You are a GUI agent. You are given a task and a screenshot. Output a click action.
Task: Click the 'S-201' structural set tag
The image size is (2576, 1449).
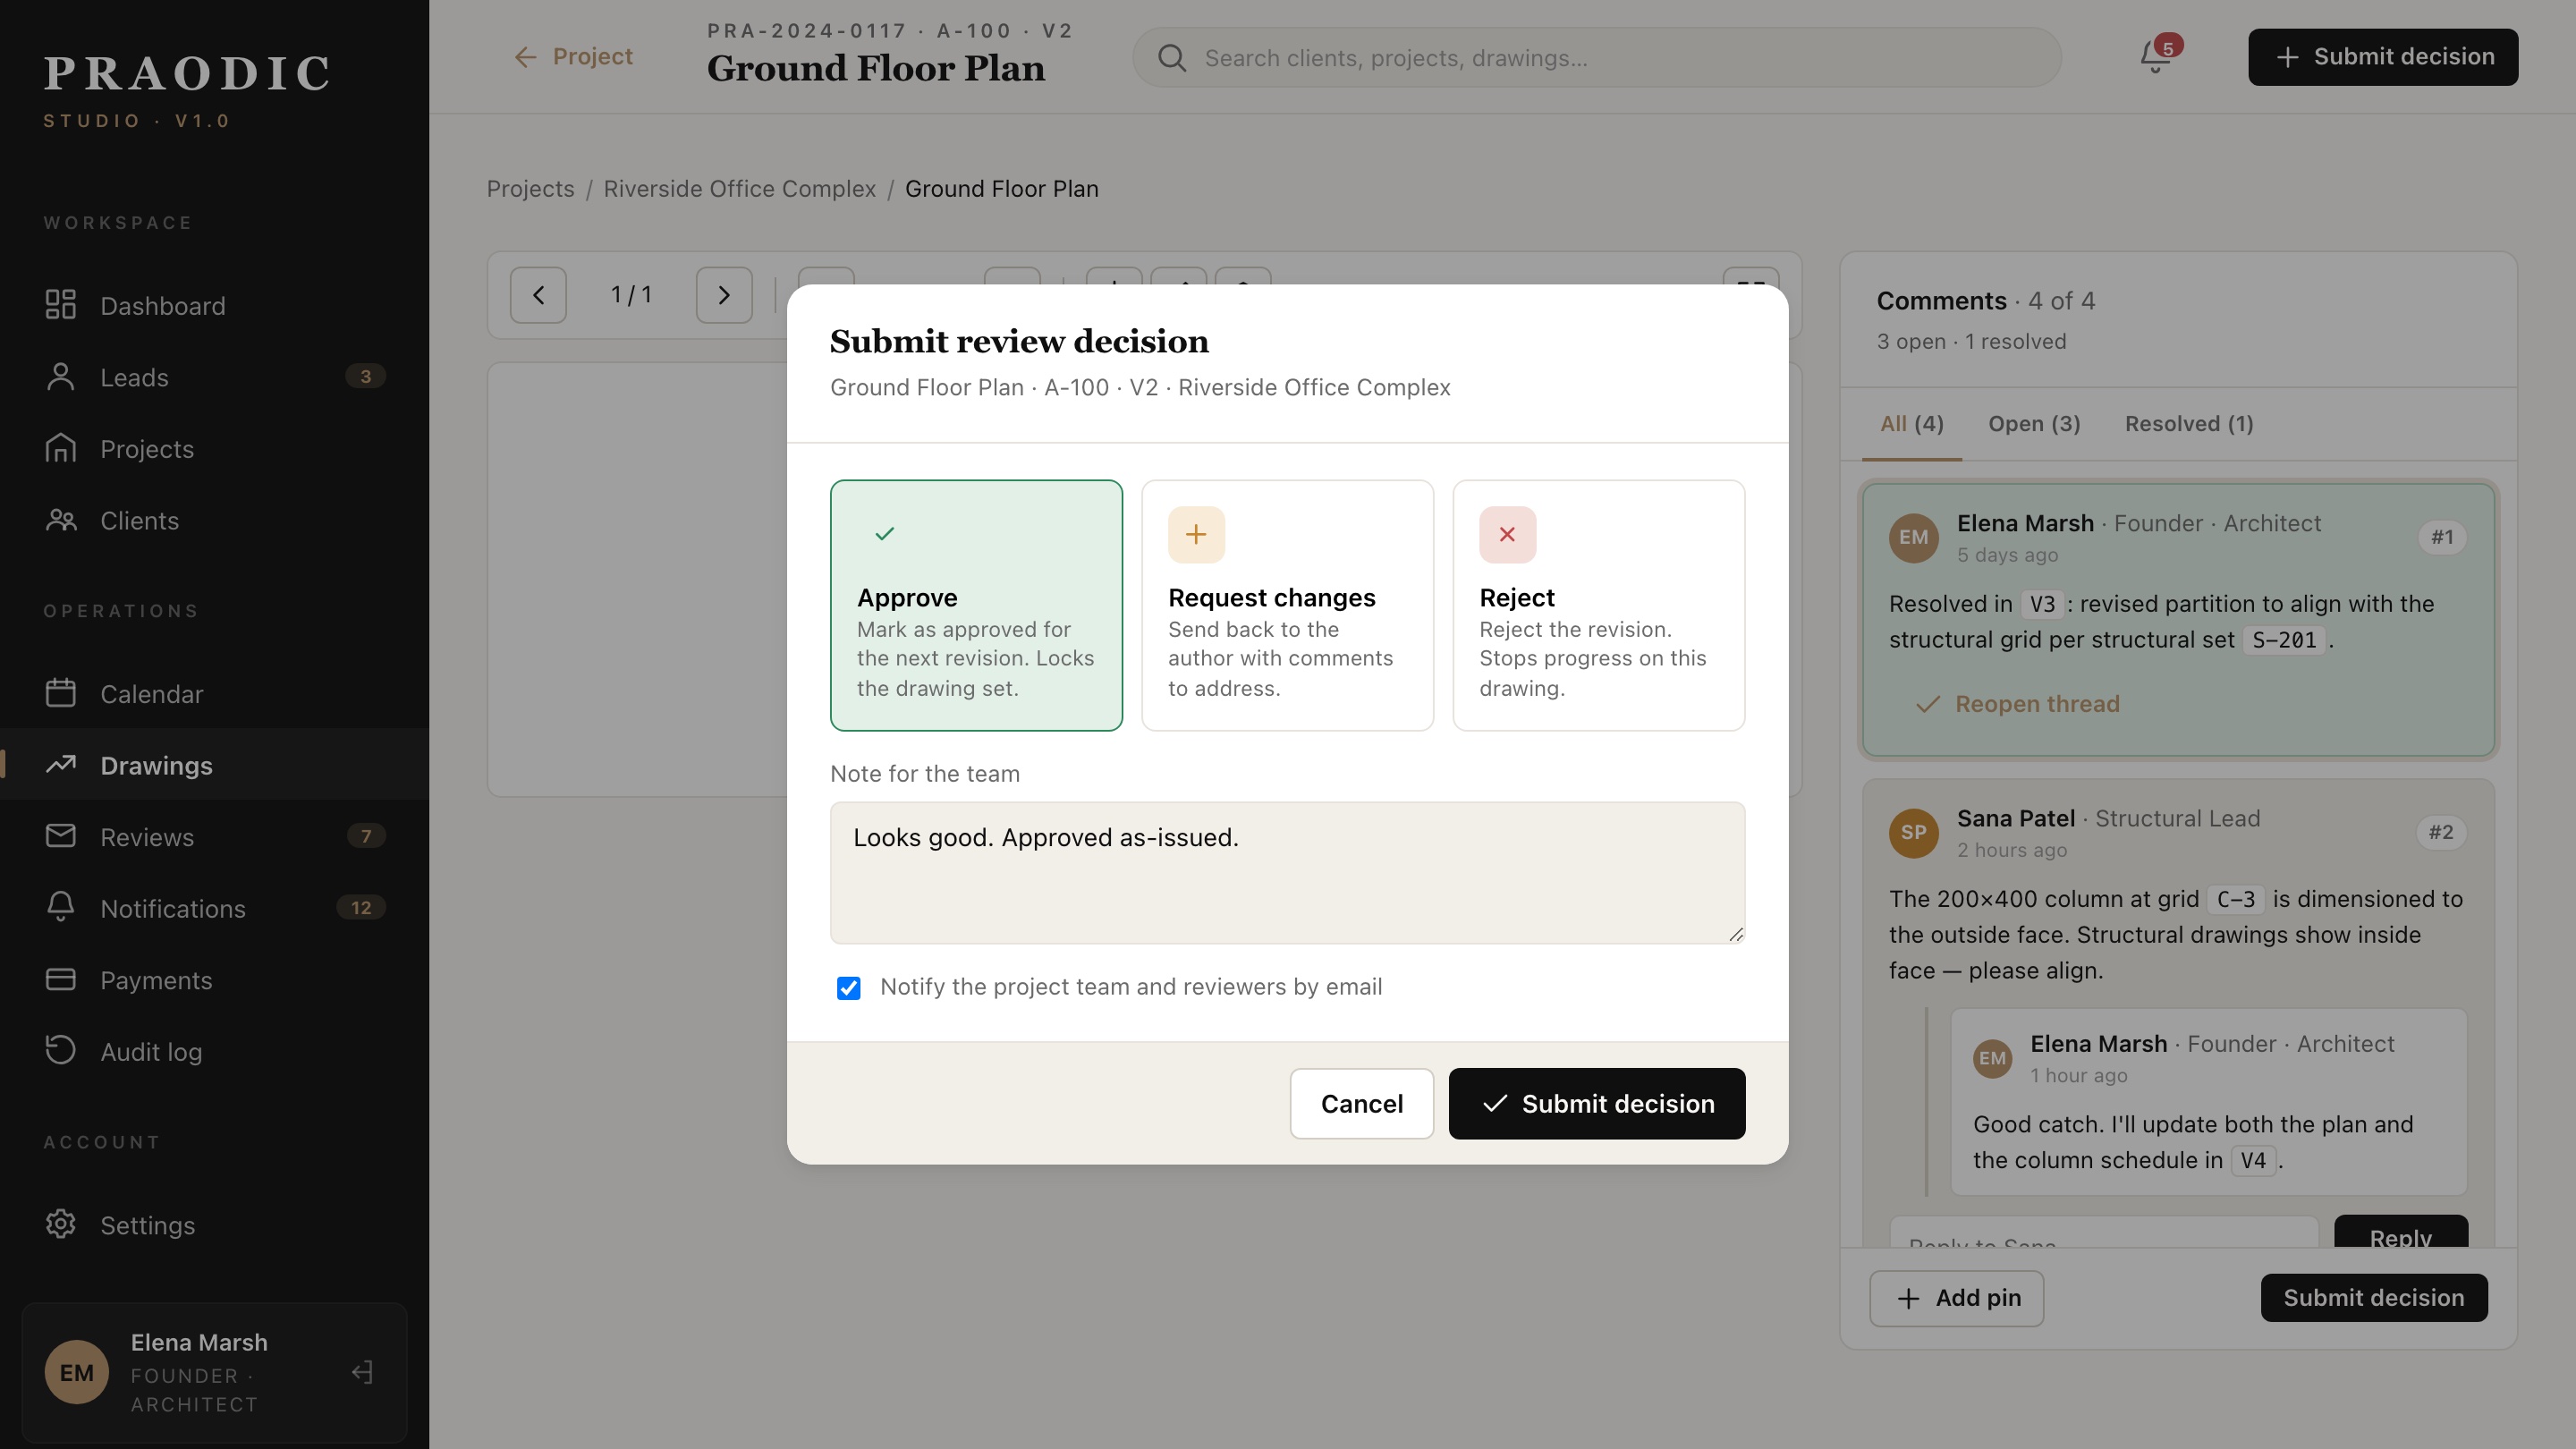point(2284,640)
